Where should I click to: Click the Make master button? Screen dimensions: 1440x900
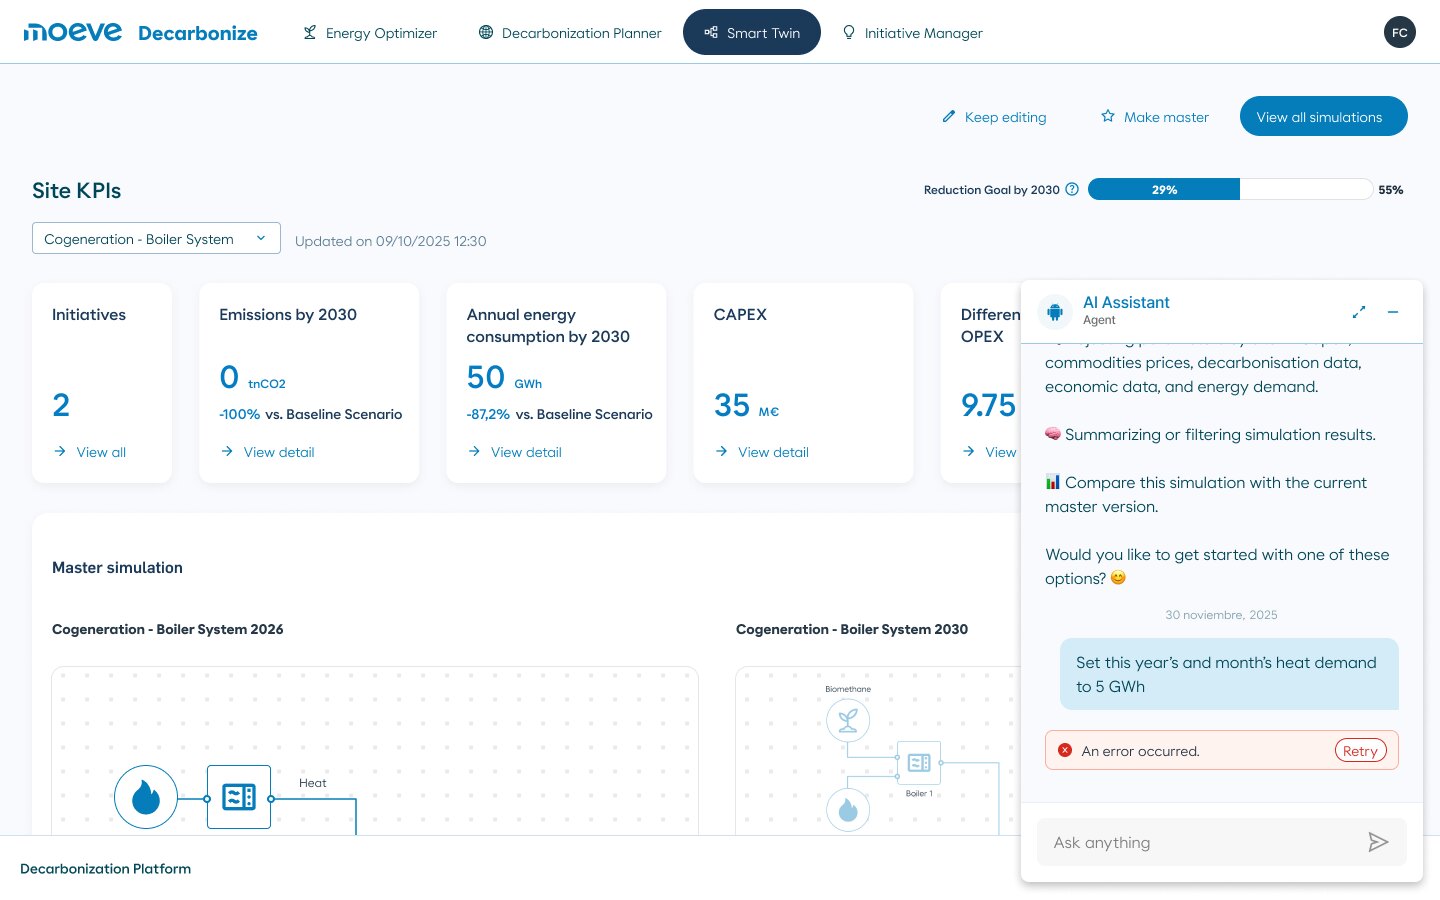point(1155,117)
